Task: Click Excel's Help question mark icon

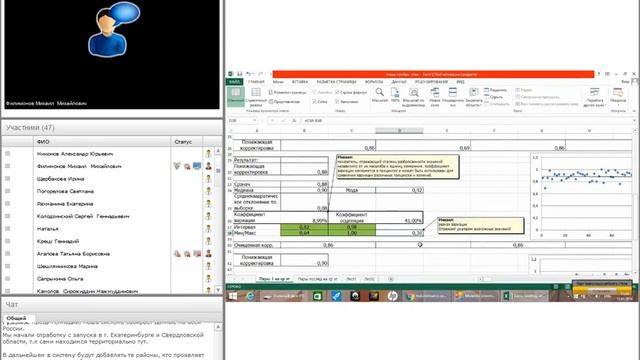Action: pos(599,74)
